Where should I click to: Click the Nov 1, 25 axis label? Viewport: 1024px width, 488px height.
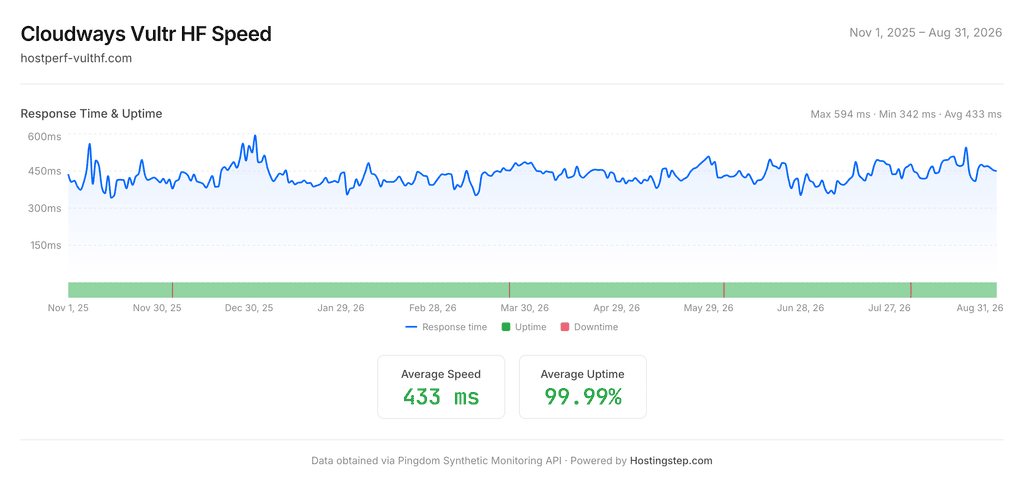click(69, 308)
